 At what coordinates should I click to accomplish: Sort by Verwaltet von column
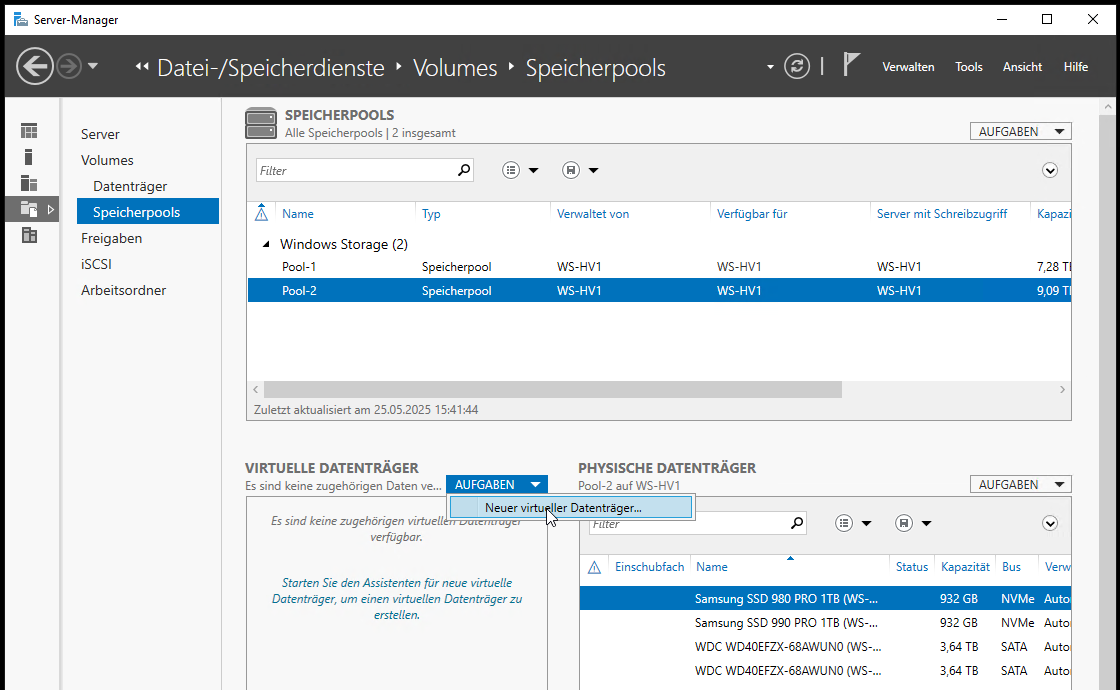[x=593, y=214]
